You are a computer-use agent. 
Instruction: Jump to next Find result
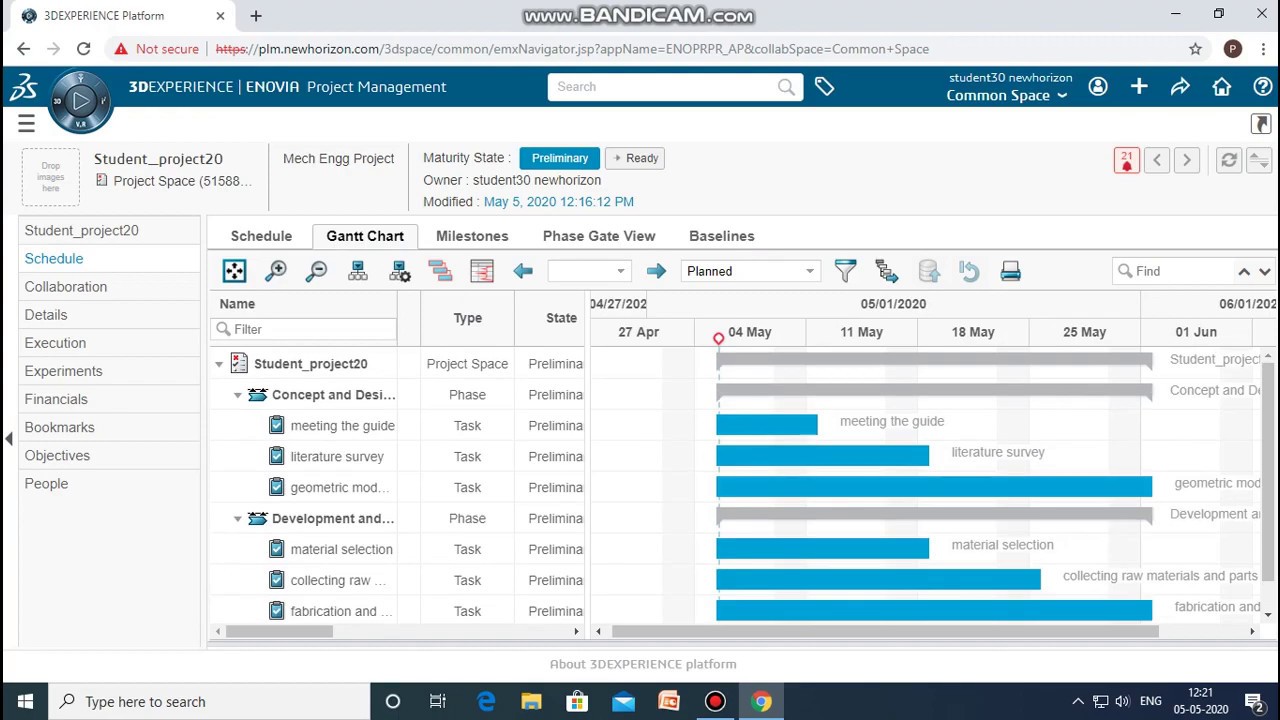[x=1264, y=271]
